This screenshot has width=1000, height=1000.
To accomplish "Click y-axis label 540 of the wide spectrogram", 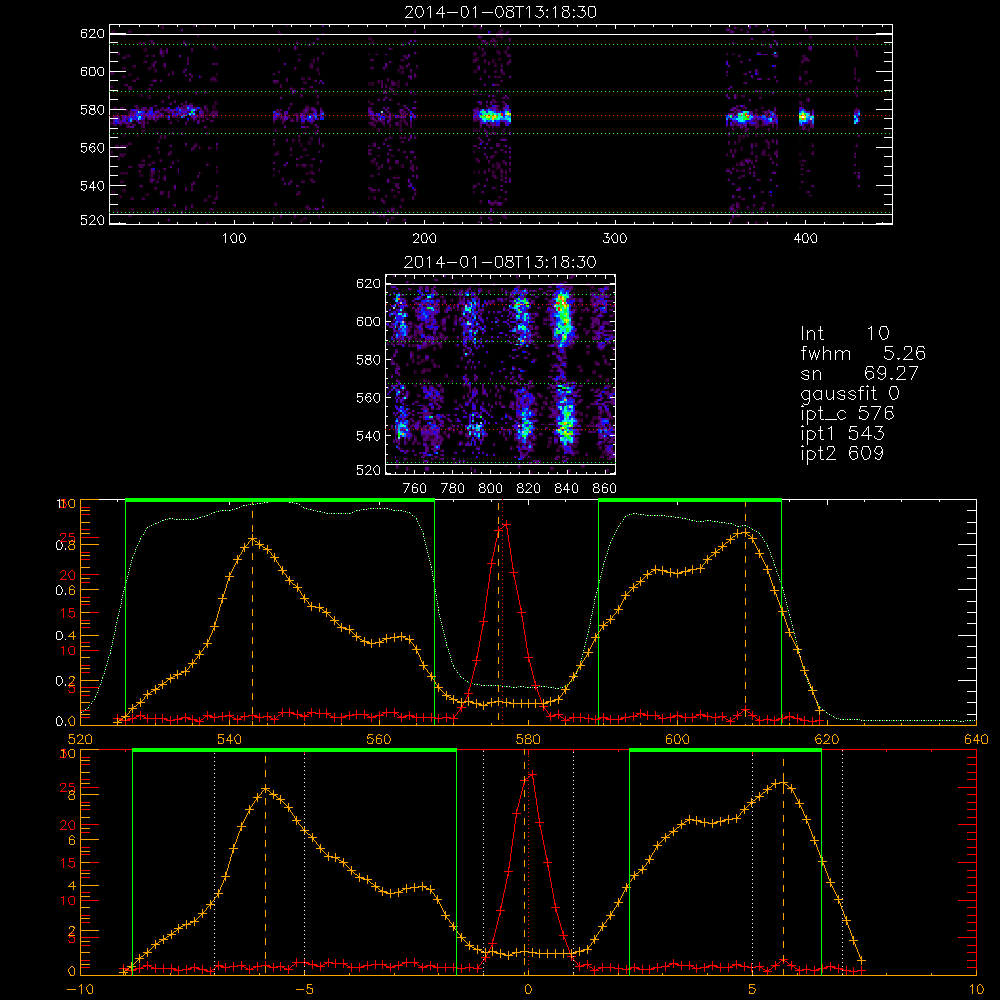I will (92, 186).
